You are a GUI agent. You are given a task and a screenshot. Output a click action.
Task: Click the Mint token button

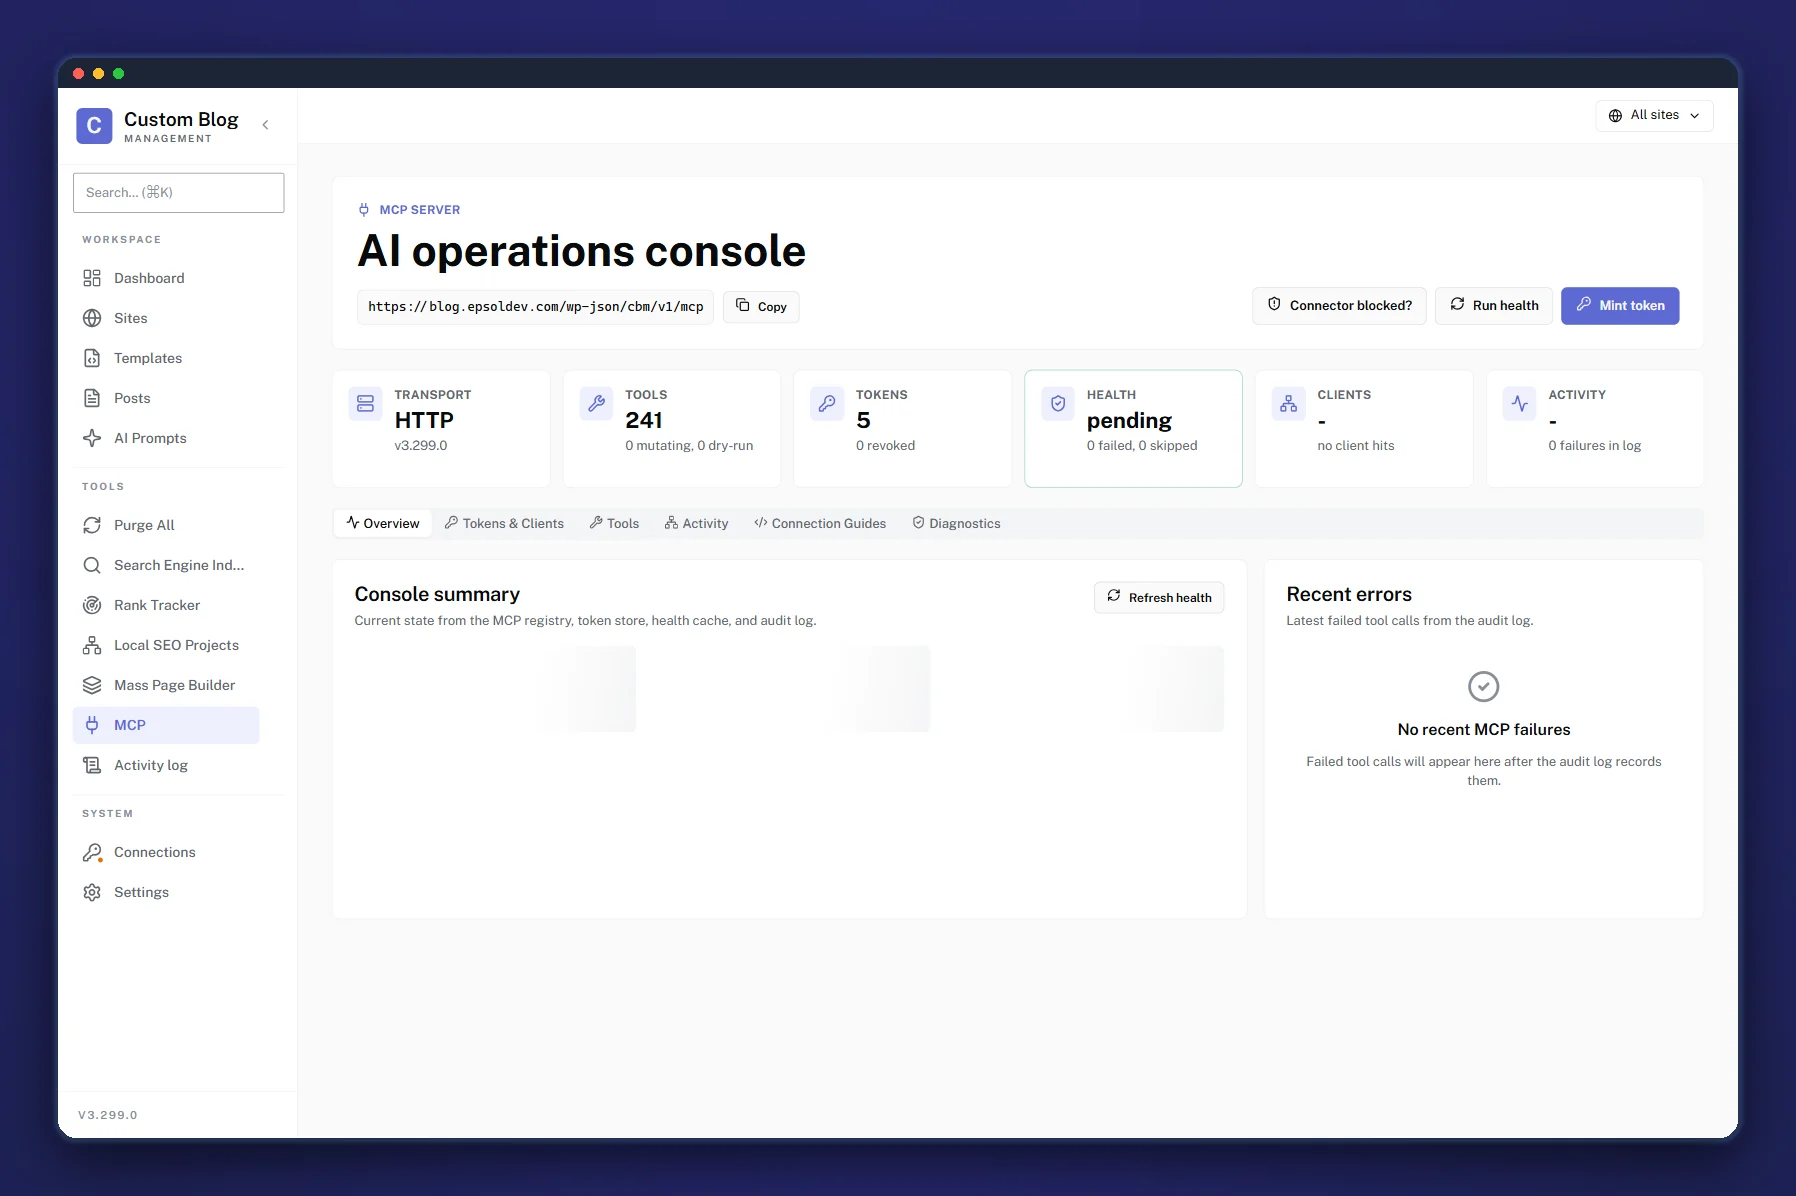(x=1620, y=305)
